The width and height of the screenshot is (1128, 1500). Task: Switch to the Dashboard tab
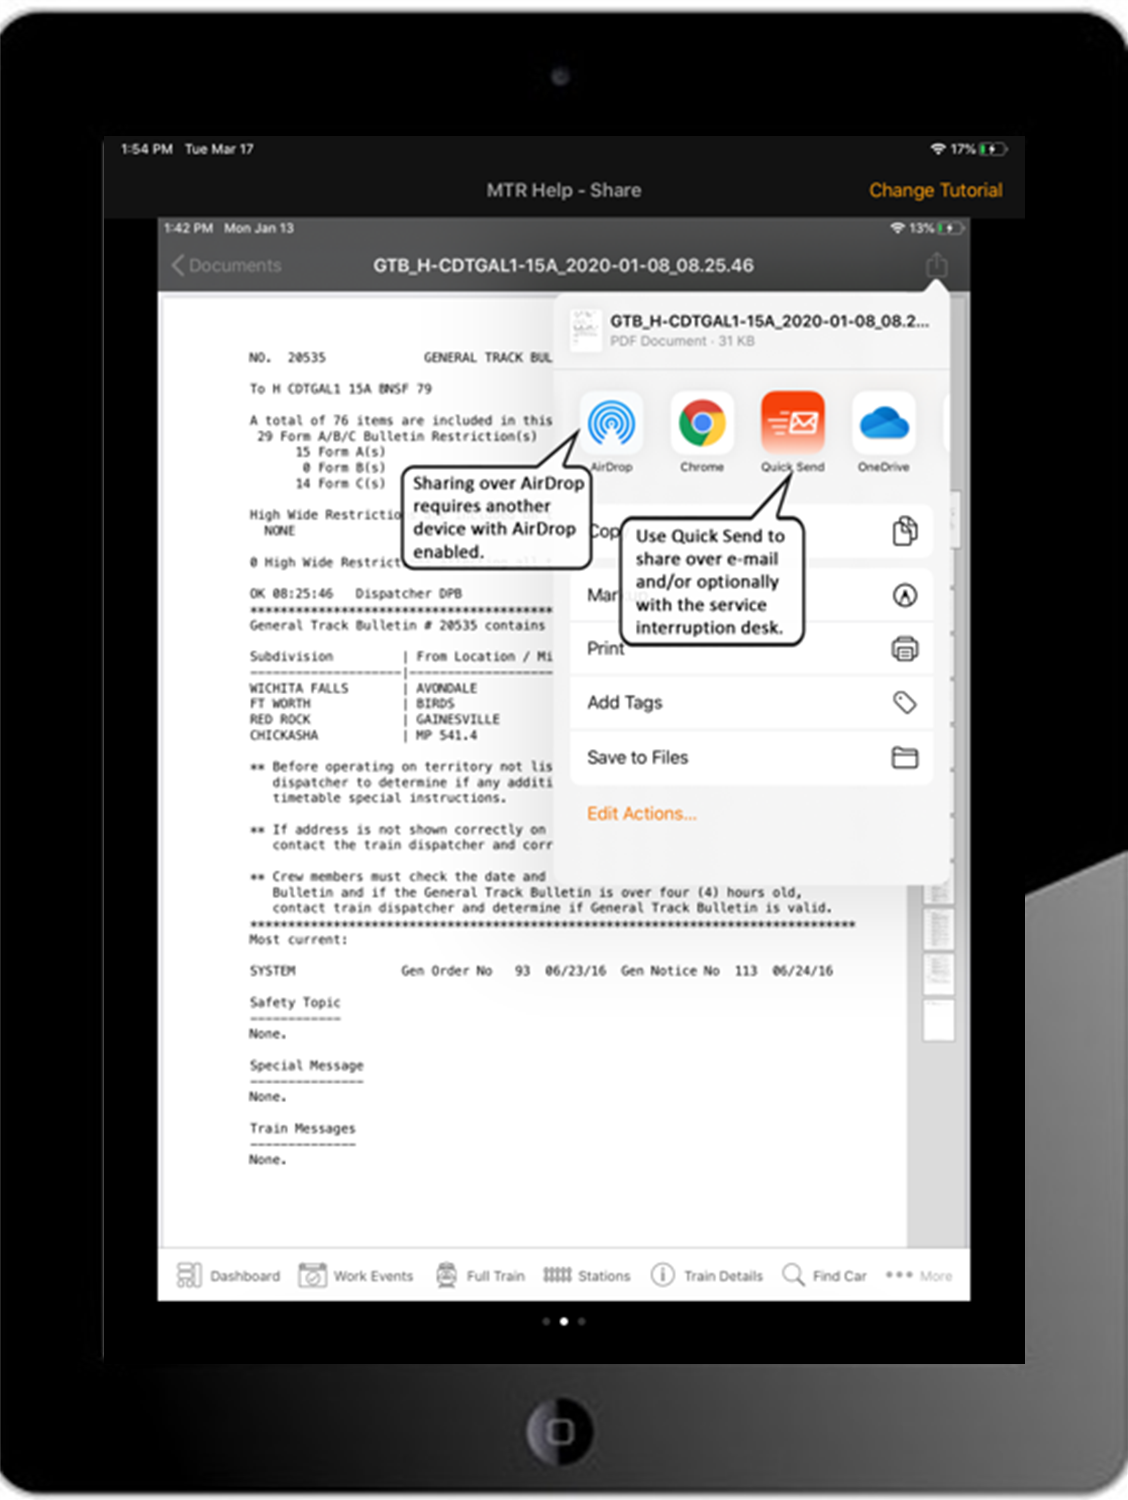pos(229,1275)
